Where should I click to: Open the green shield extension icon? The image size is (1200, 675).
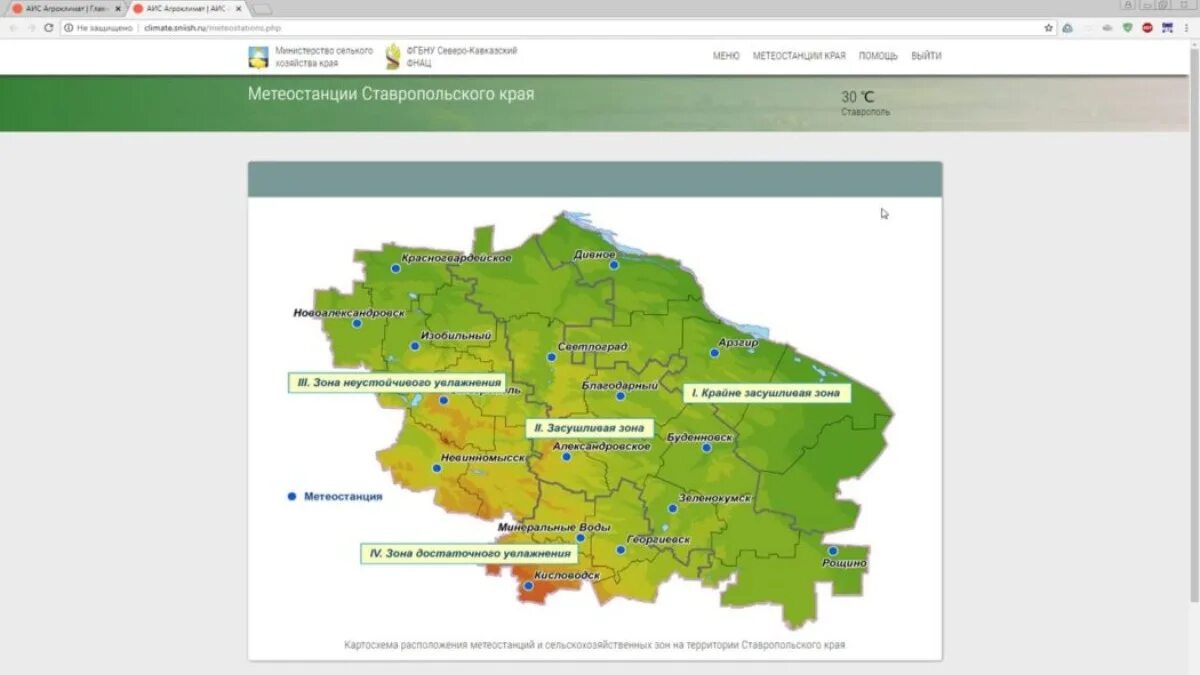[x=1128, y=28]
